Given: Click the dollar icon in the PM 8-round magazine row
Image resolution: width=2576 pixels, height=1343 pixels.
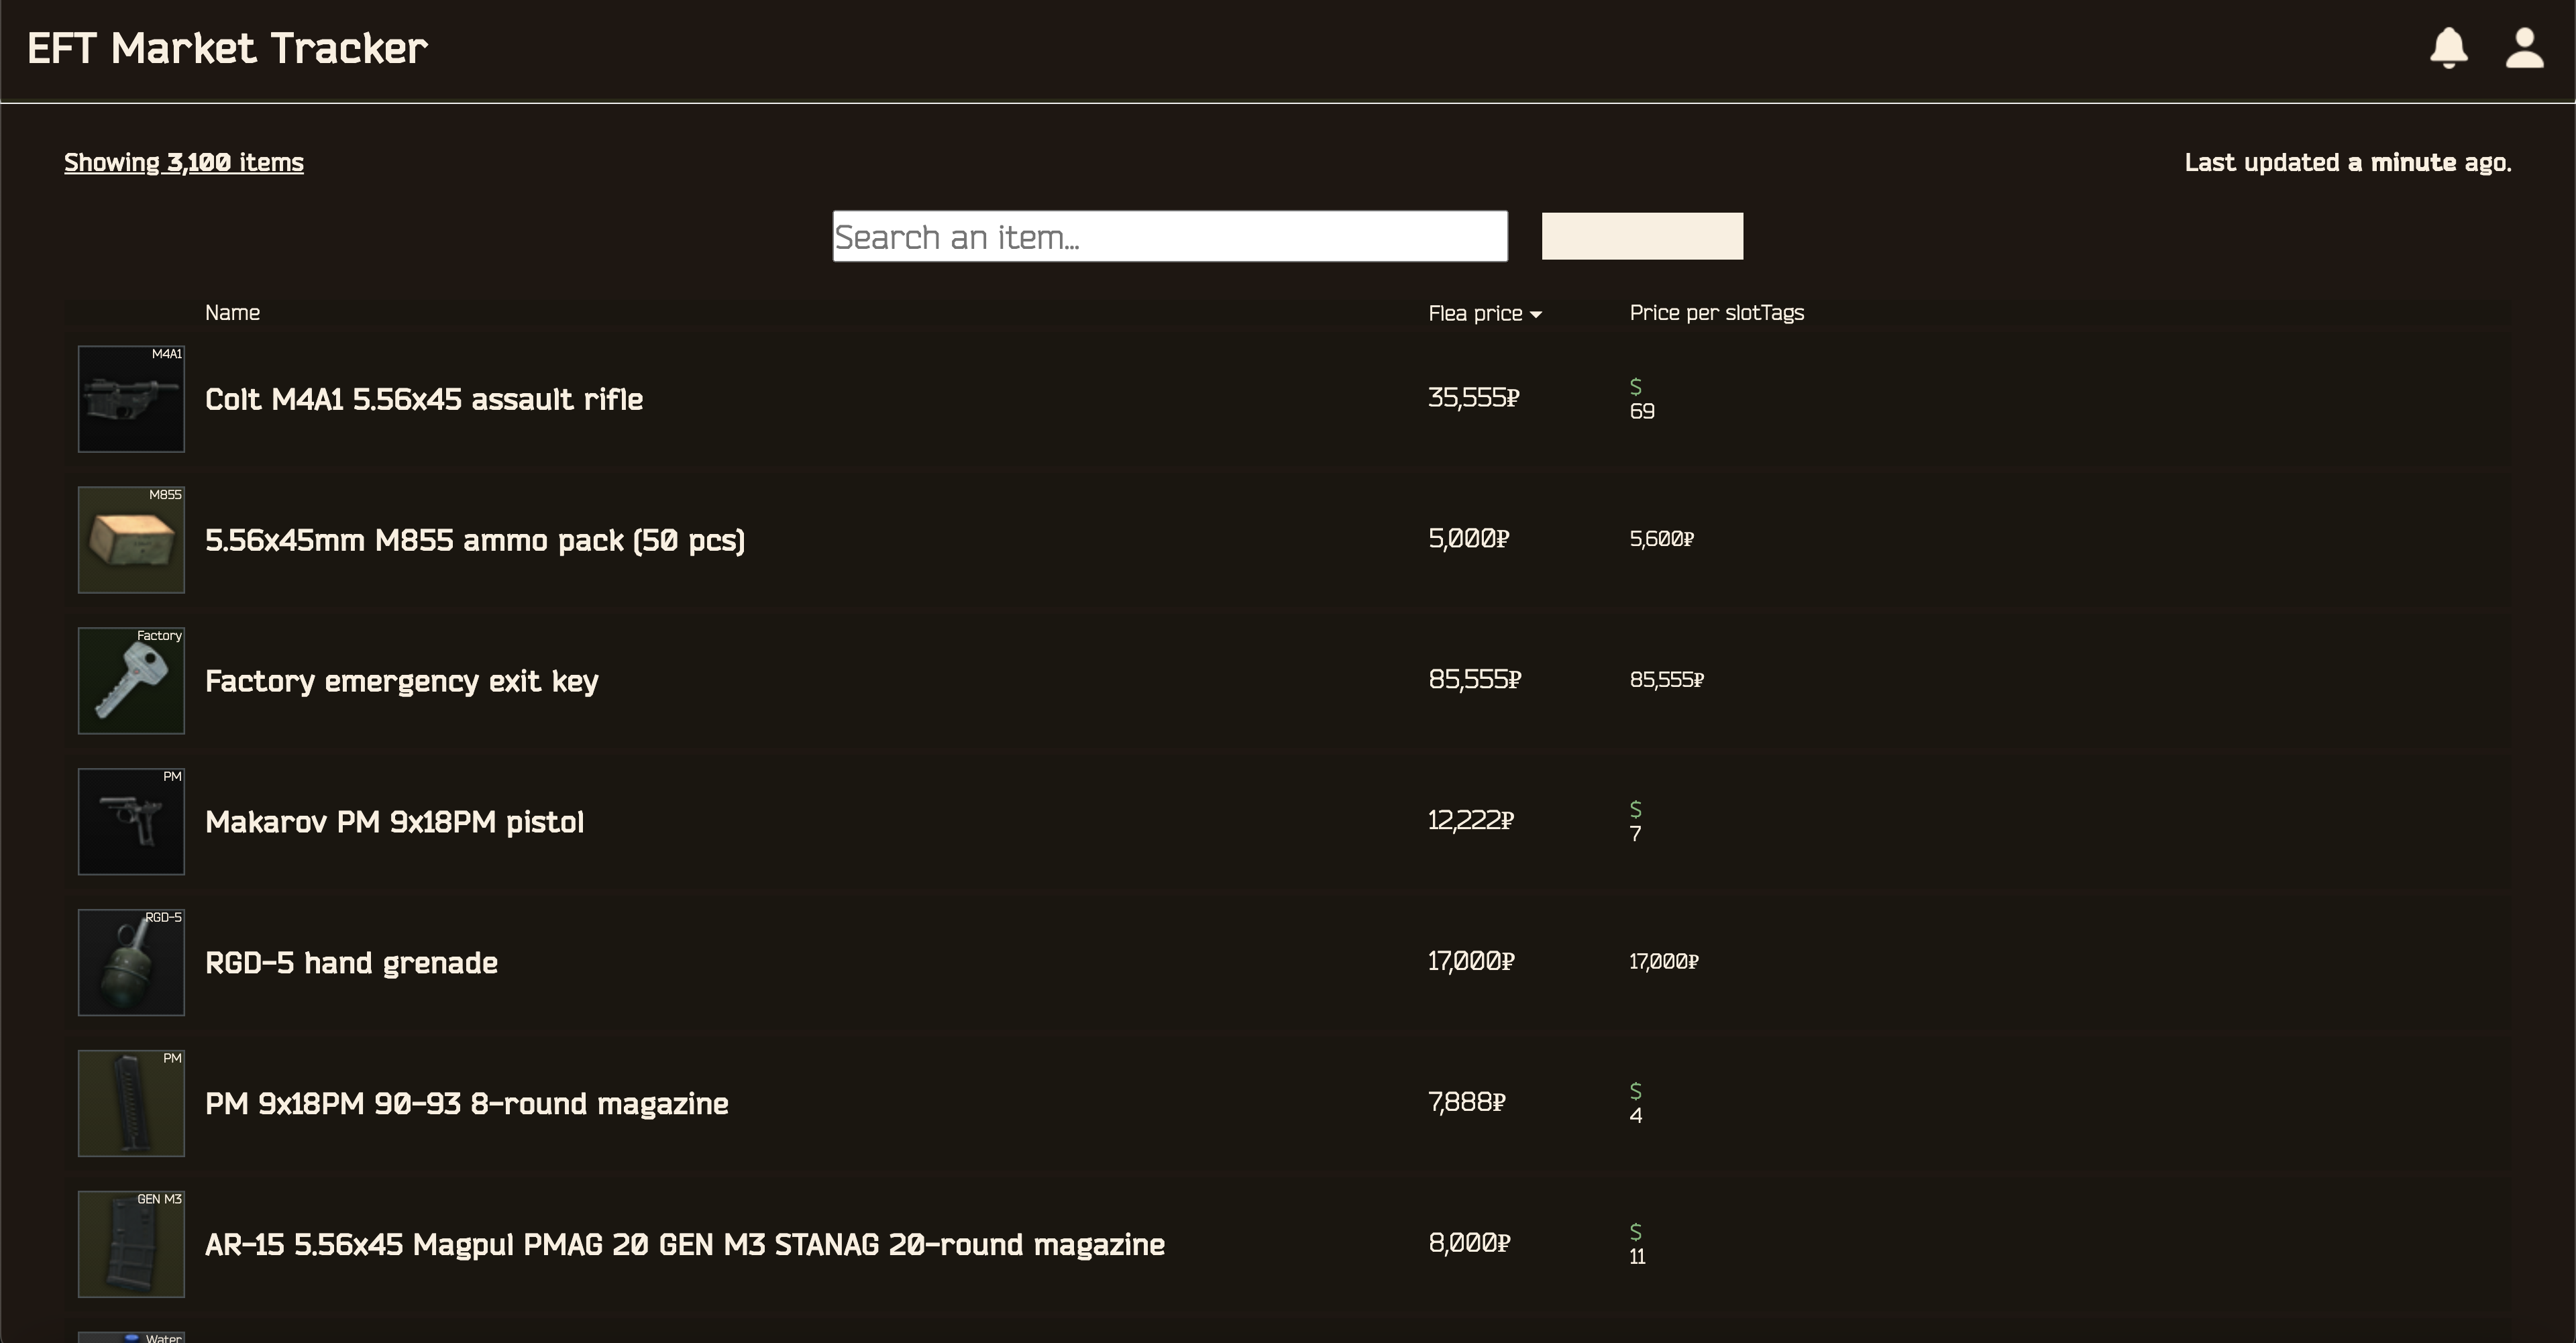Looking at the screenshot, I should (1636, 1091).
